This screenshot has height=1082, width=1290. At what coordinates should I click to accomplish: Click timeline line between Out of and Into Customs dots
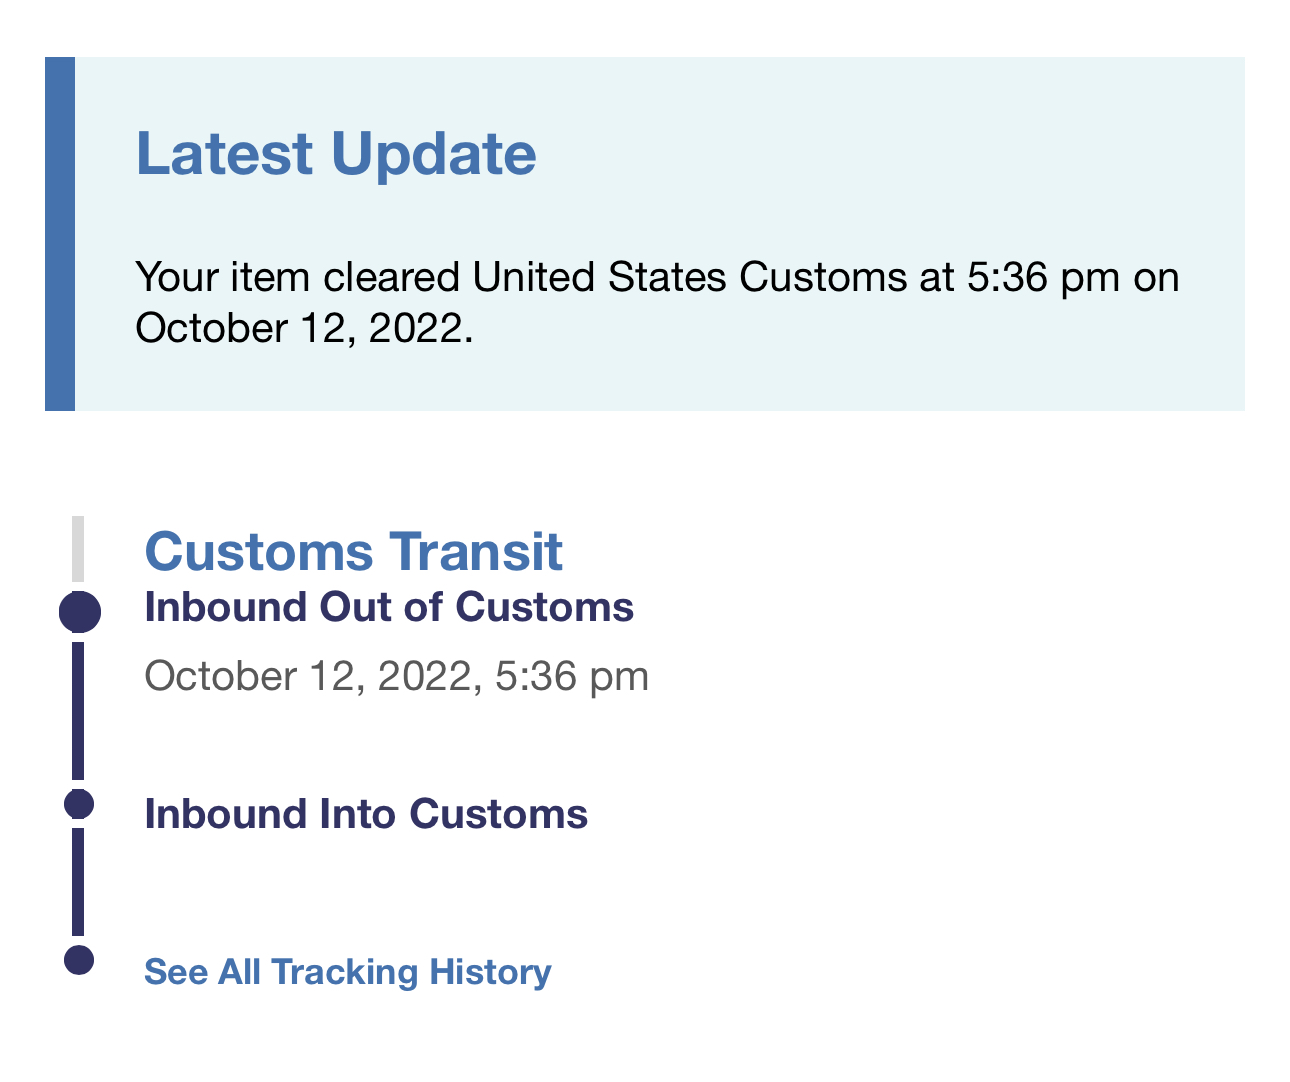pyautogui.click(x=78, y=710)
